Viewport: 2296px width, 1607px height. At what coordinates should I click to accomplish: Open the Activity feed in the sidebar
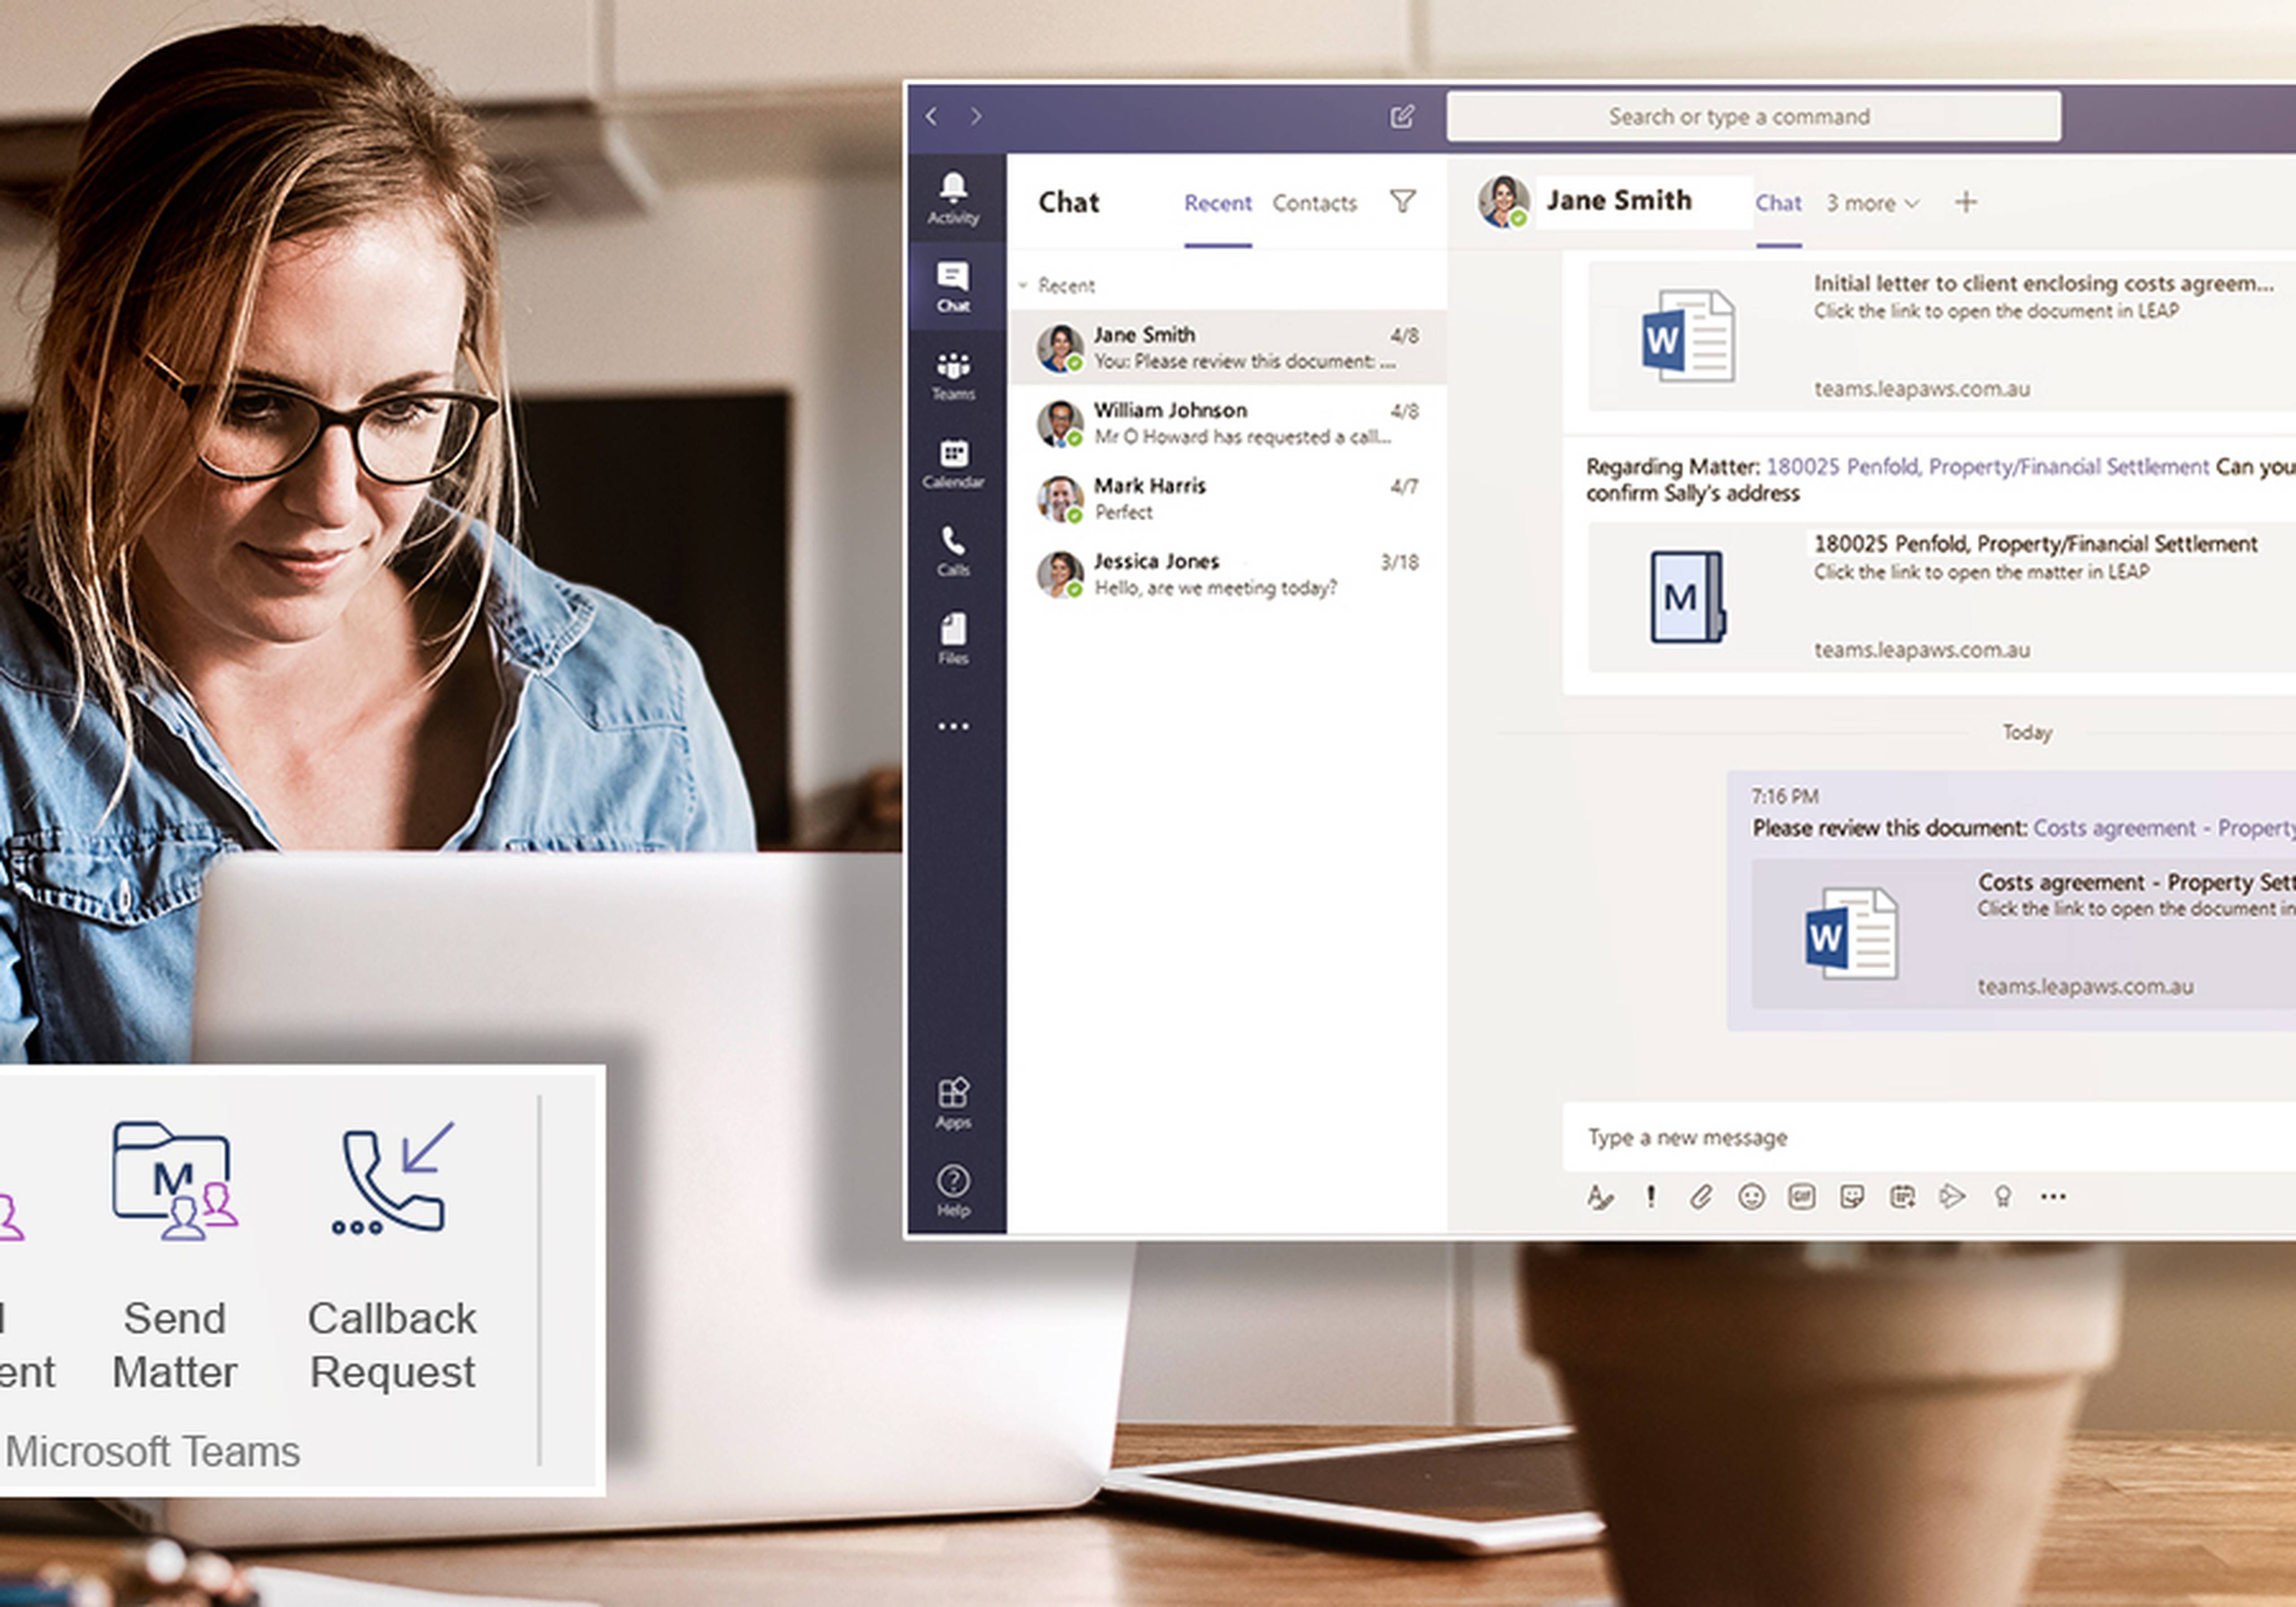[x=953, y=198]
